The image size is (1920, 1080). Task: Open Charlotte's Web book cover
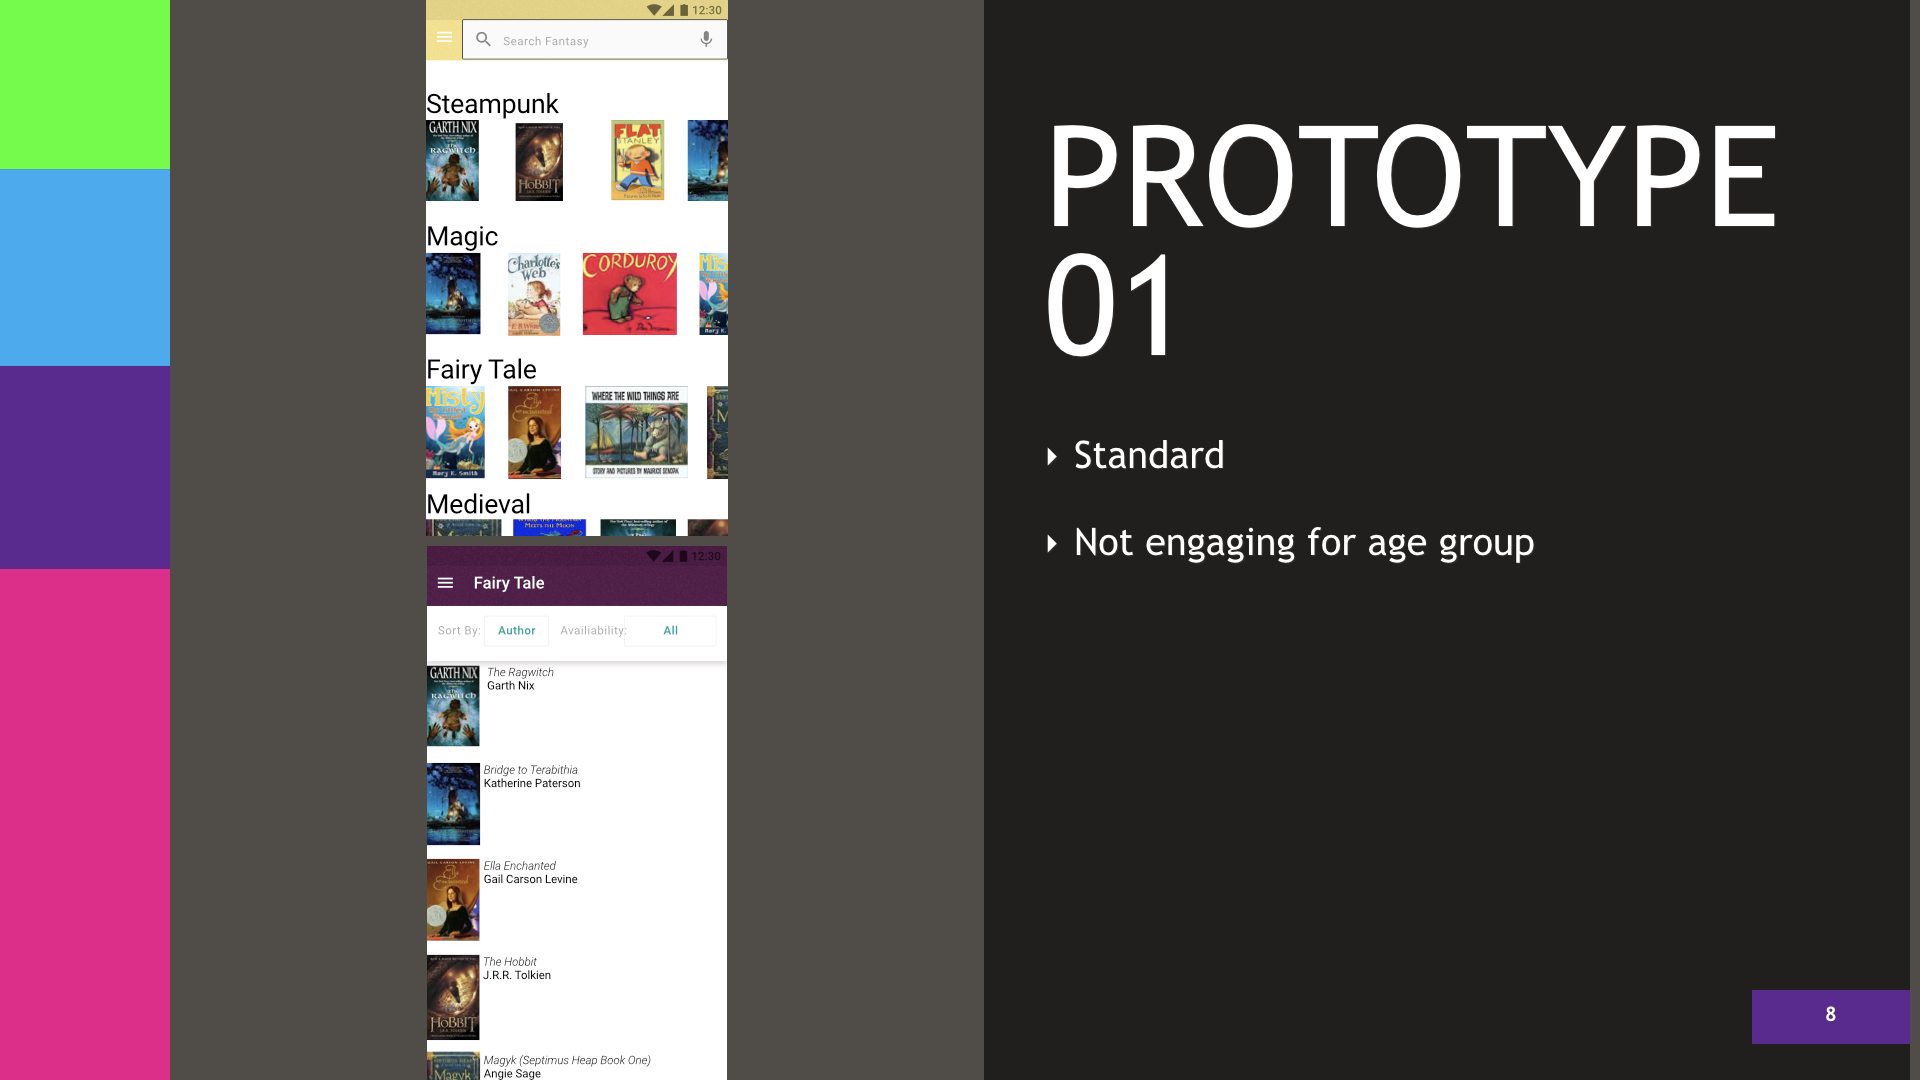pos(534,294)
